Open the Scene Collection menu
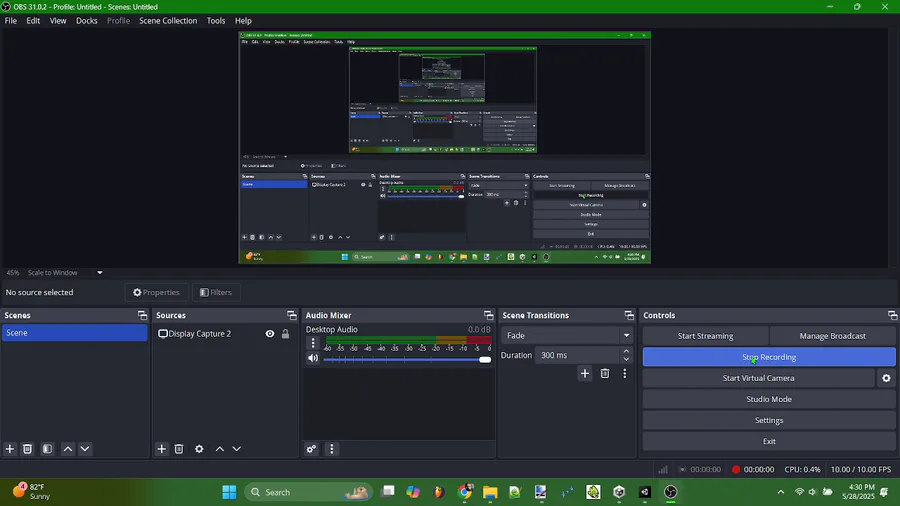 click(x=168, y=21)
